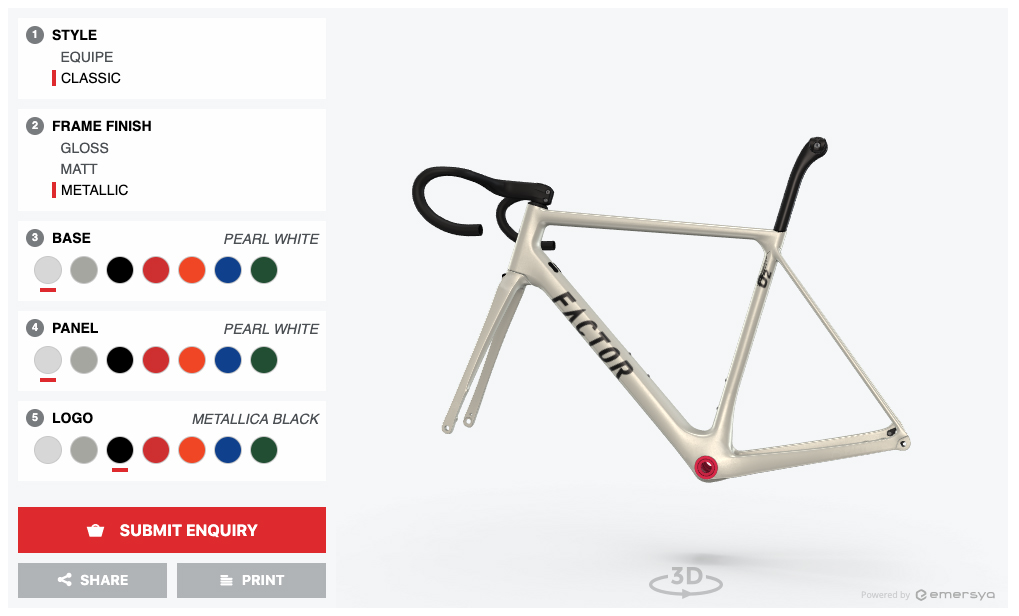1019x616 pixels.
Task: Pick the blue Base color swatch
Action: (227, 270)
